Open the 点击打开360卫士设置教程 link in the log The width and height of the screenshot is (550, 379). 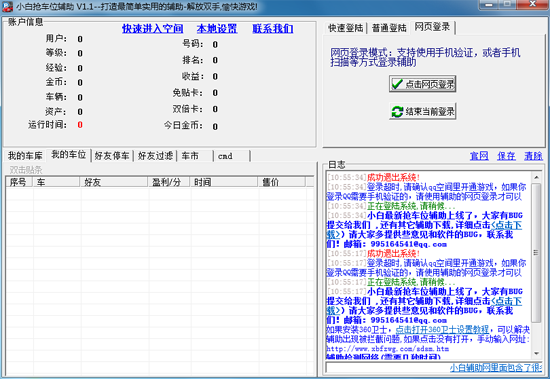442,330
